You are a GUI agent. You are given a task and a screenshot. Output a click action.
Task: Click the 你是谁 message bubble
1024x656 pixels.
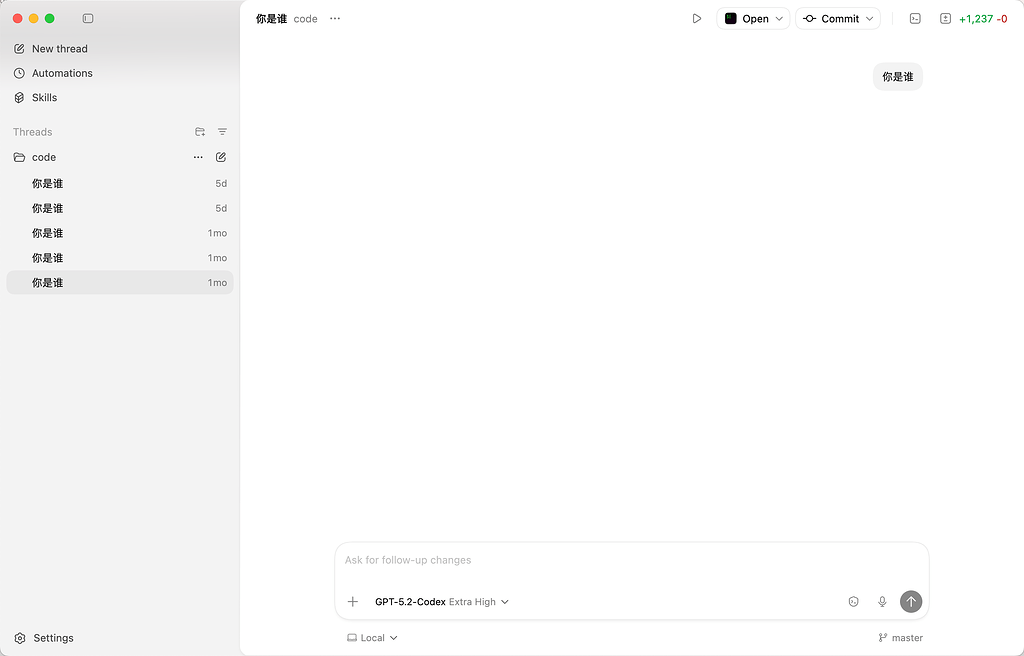897,76
